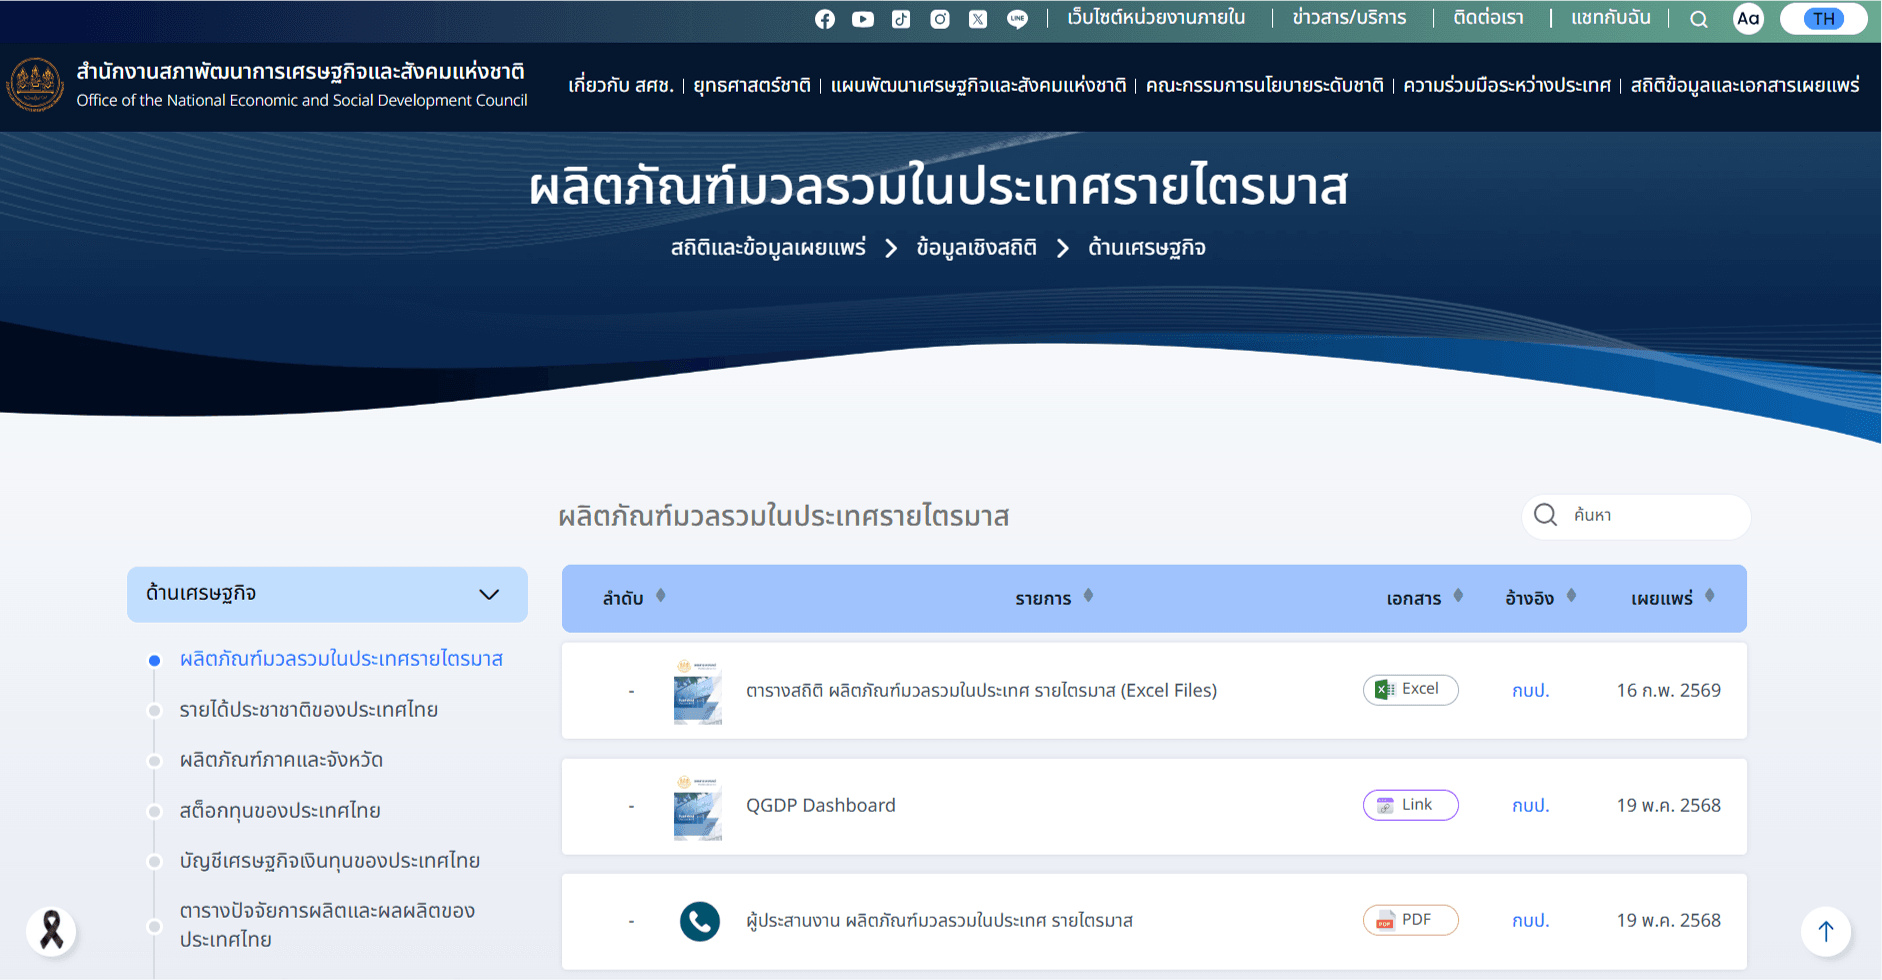This screenshot has height=980, width=1882.
Task: Open the LINE chat icon
Action: click(x=1017, y=19)
